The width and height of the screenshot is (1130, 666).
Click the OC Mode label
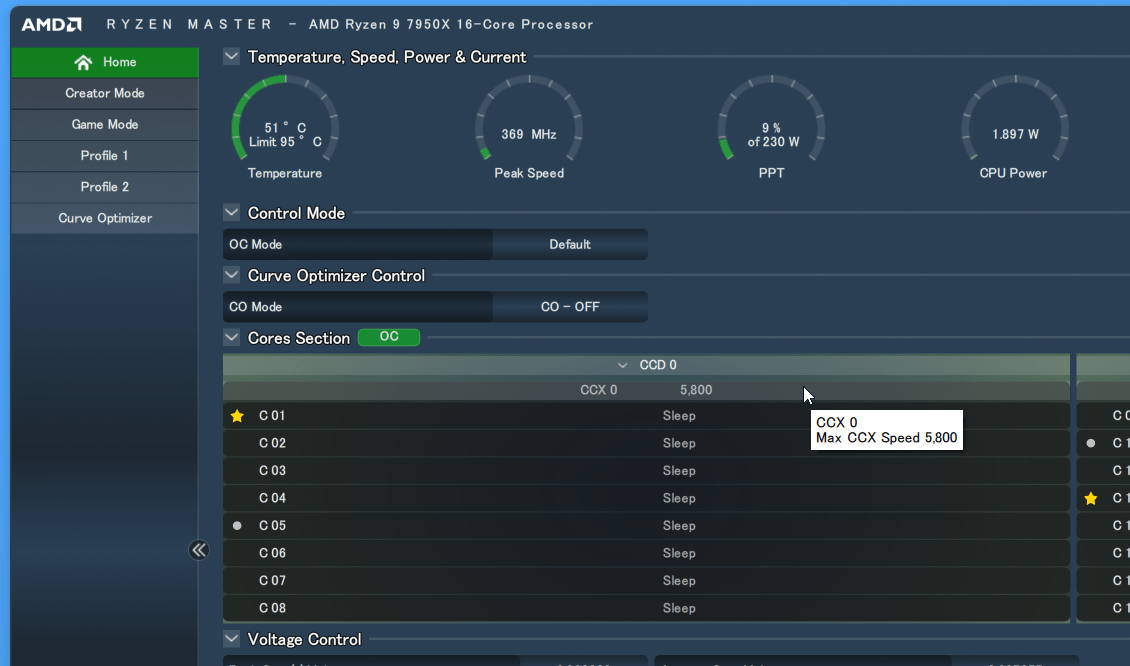point(256,244)
